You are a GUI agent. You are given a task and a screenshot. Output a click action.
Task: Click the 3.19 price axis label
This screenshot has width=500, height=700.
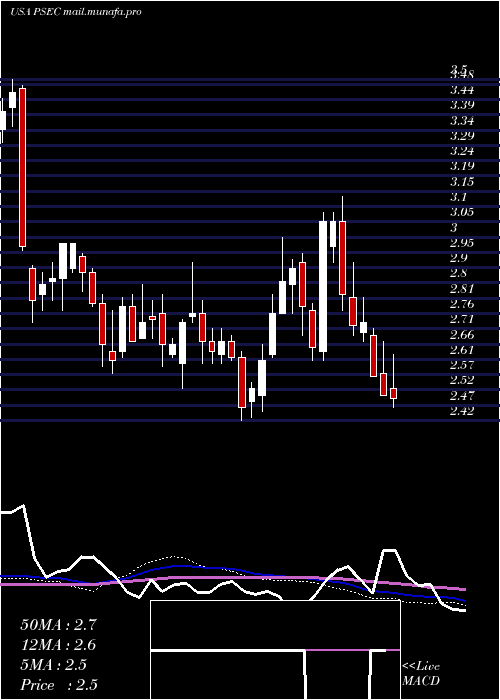coord(462,166)
